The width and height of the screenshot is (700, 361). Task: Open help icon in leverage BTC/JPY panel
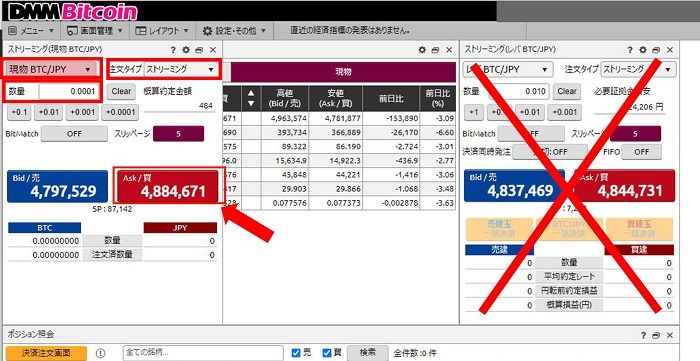[x=630, y=50]
